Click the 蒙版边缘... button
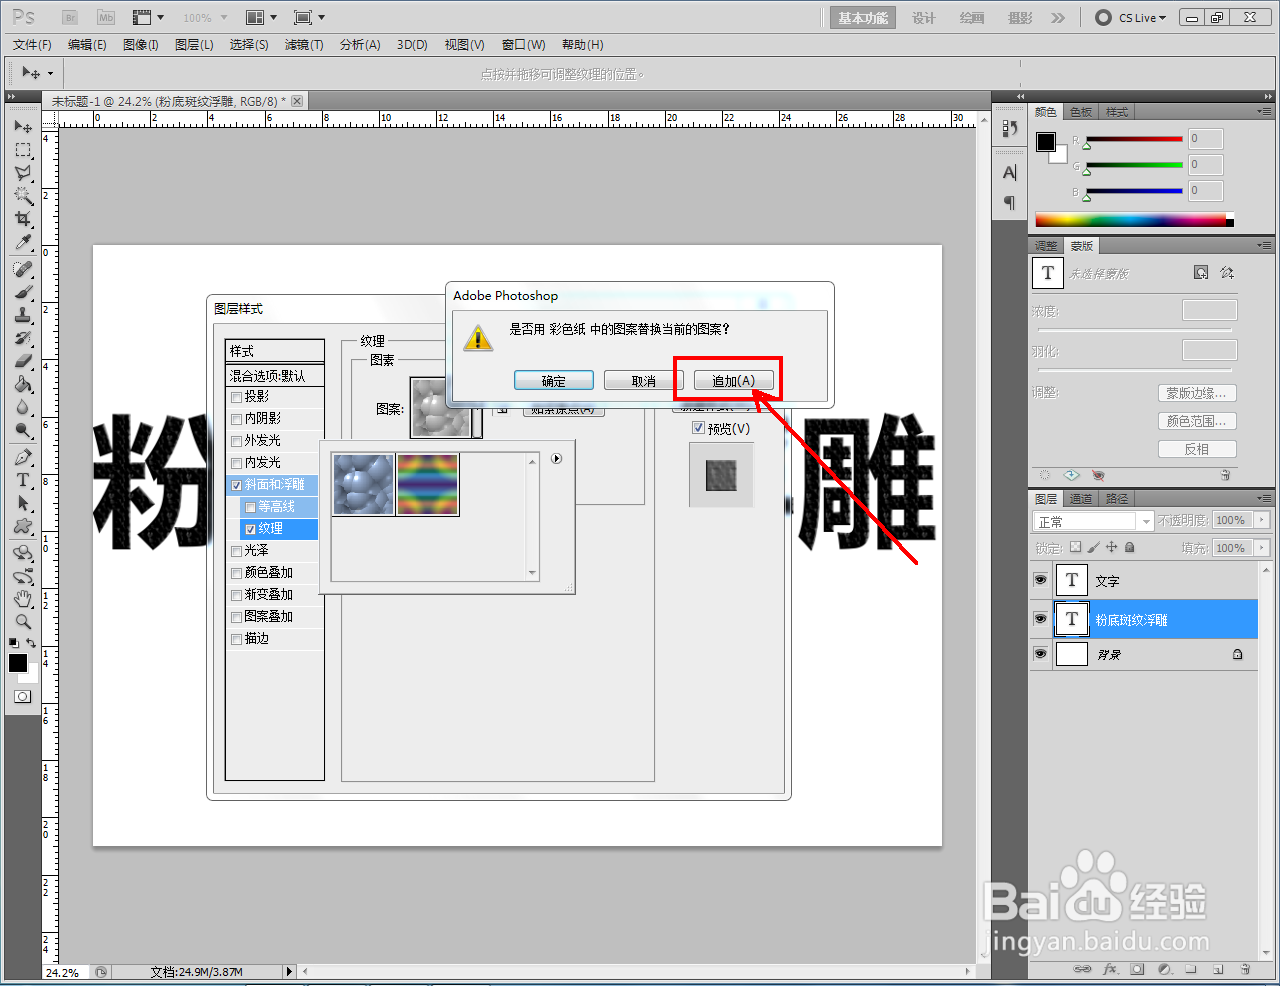 click(1197, 393)
